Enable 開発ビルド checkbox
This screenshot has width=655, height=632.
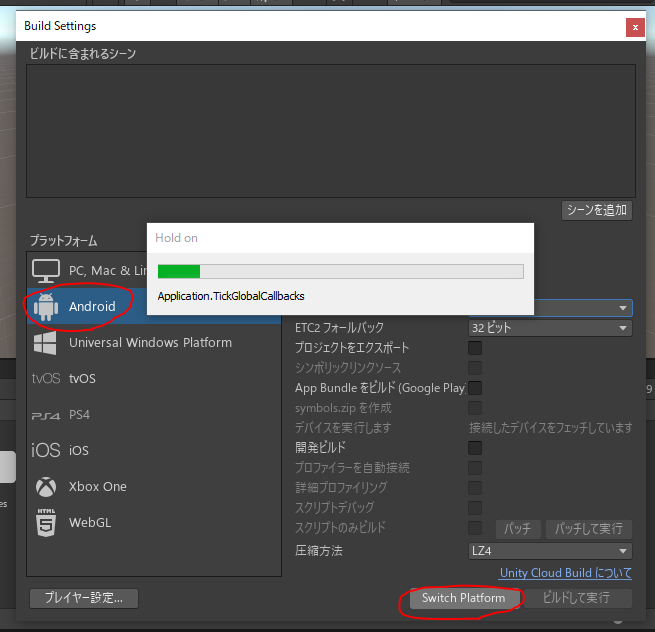click(475, 448)
